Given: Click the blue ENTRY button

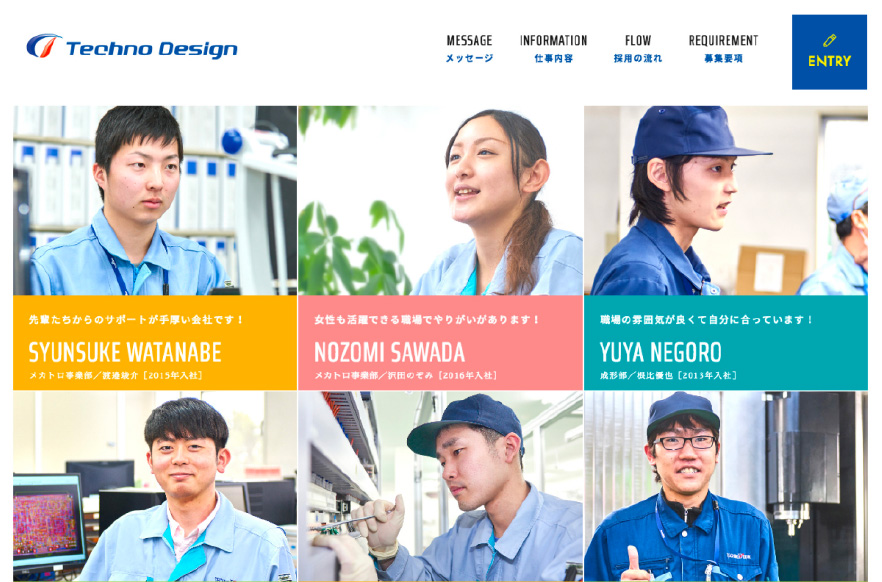Looking at the screenshot, I should [829, 52].
